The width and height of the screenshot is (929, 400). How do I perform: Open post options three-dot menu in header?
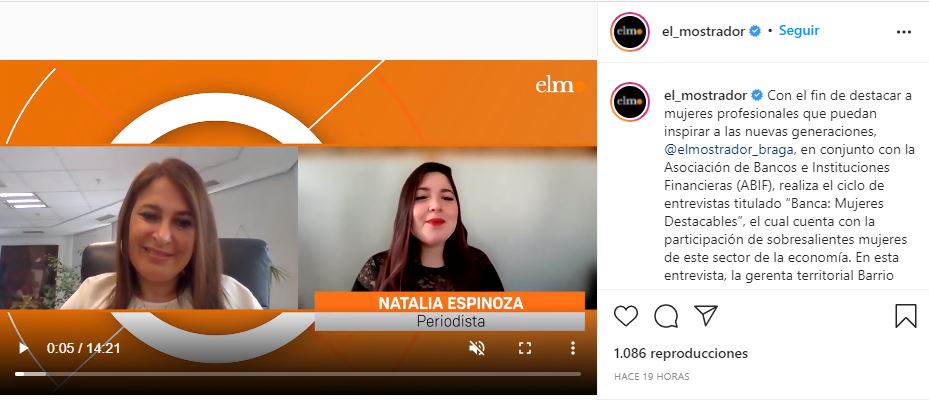904,32
